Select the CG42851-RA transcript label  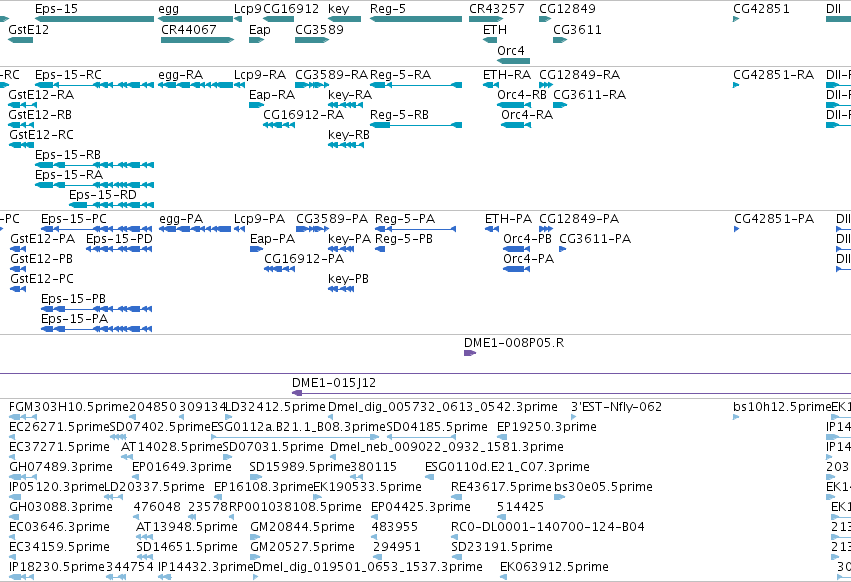tap(773, 75)
